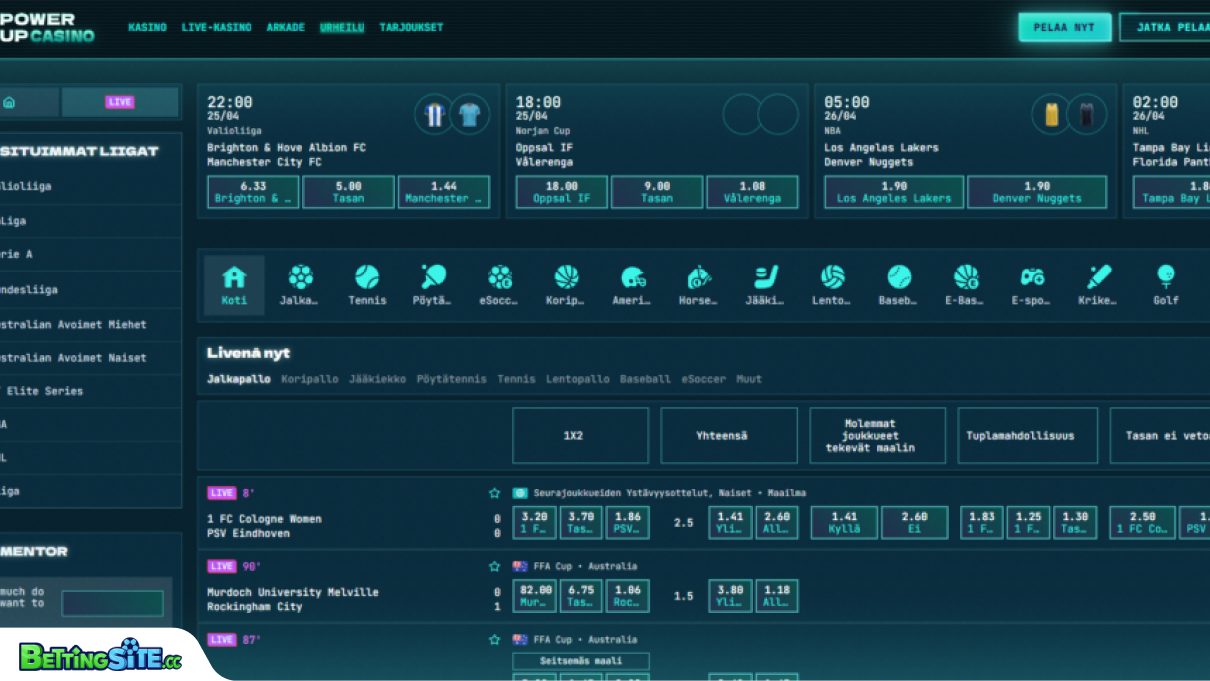Viewport: 1210px width, 681px height.
Task: Open the Kasino menu item
Action: click(147, 27)
